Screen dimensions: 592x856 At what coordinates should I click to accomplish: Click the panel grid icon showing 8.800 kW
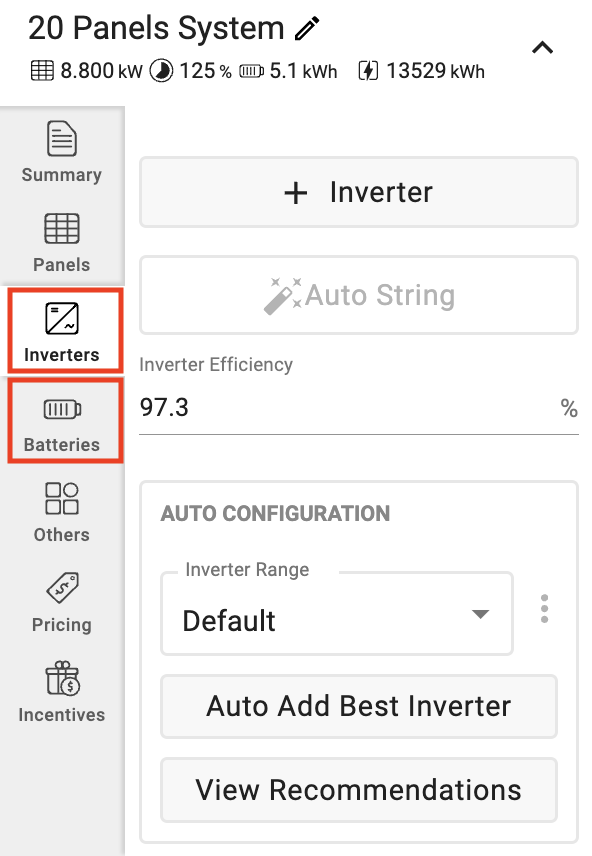42,71
